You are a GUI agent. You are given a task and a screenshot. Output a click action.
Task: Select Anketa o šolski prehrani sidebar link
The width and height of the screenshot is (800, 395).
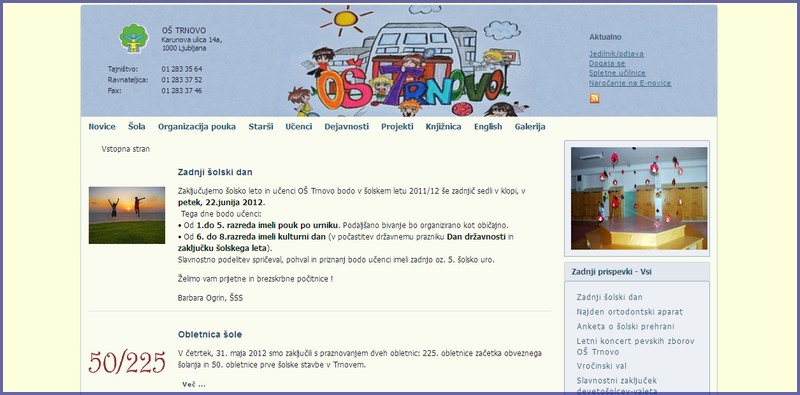point(626,326)
